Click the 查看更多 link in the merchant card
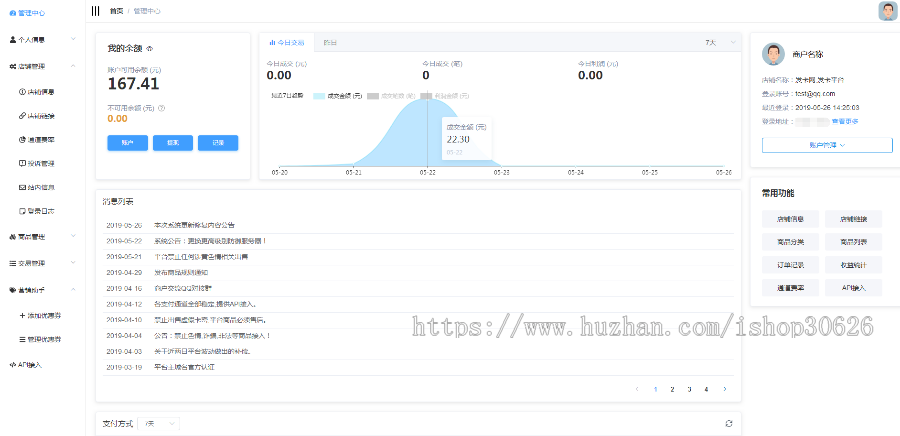 pos(844,121)
